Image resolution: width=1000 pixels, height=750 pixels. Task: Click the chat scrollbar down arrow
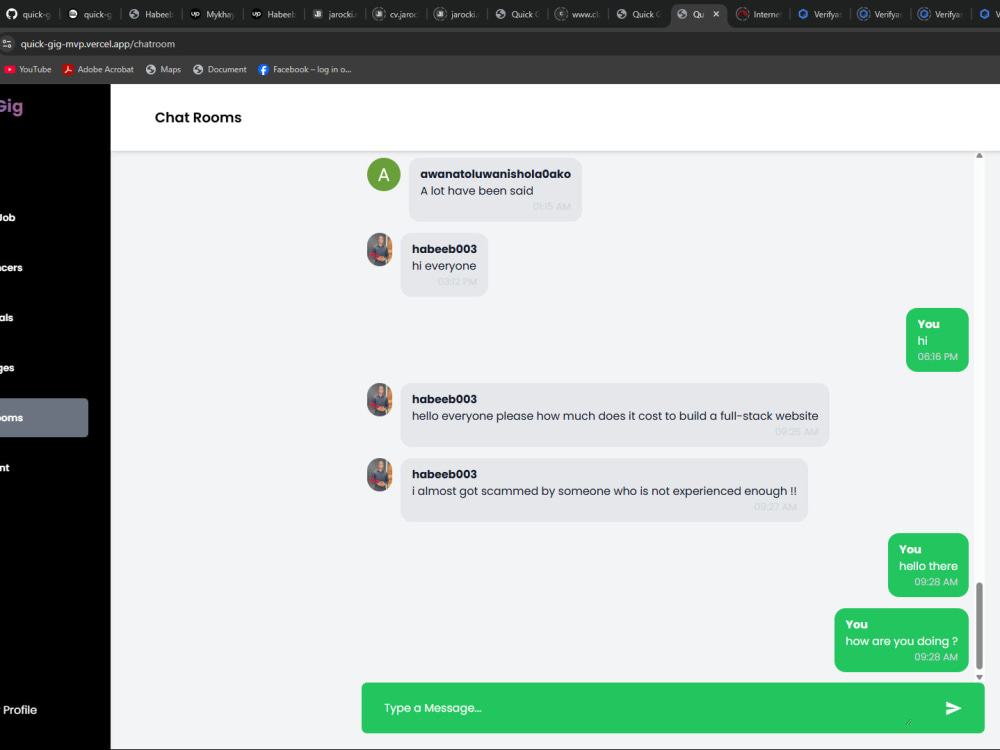pos(979,677)
